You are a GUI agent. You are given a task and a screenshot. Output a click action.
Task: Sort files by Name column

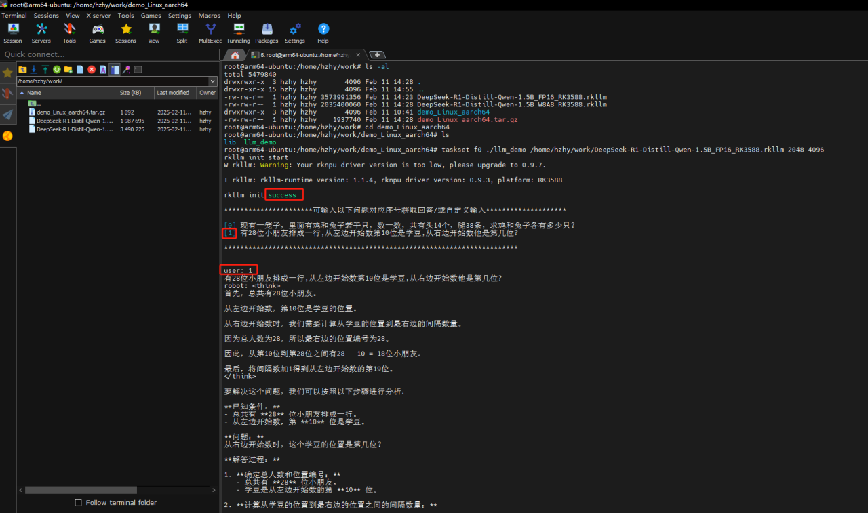click(68, 93)
